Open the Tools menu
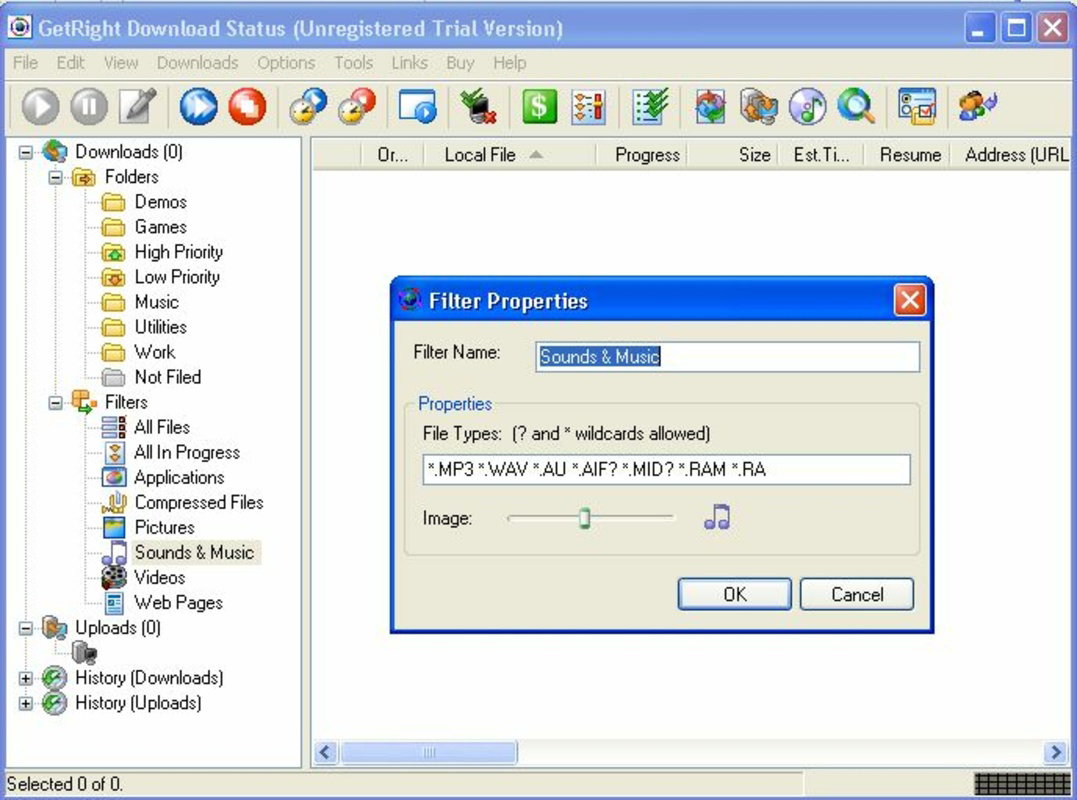The width and height of the screenshot is (1077, 800). [x=353, y=63]
